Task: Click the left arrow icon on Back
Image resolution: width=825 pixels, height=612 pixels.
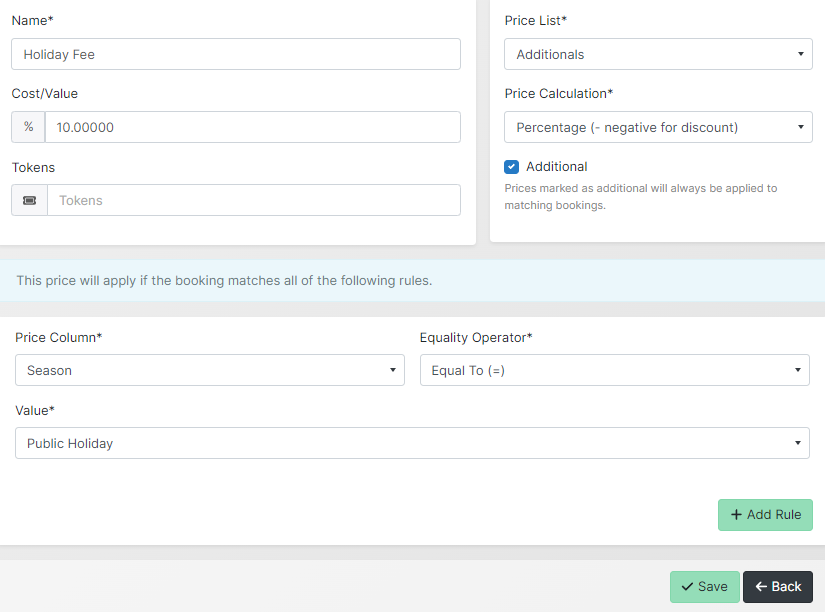Action: click(761, 587)
